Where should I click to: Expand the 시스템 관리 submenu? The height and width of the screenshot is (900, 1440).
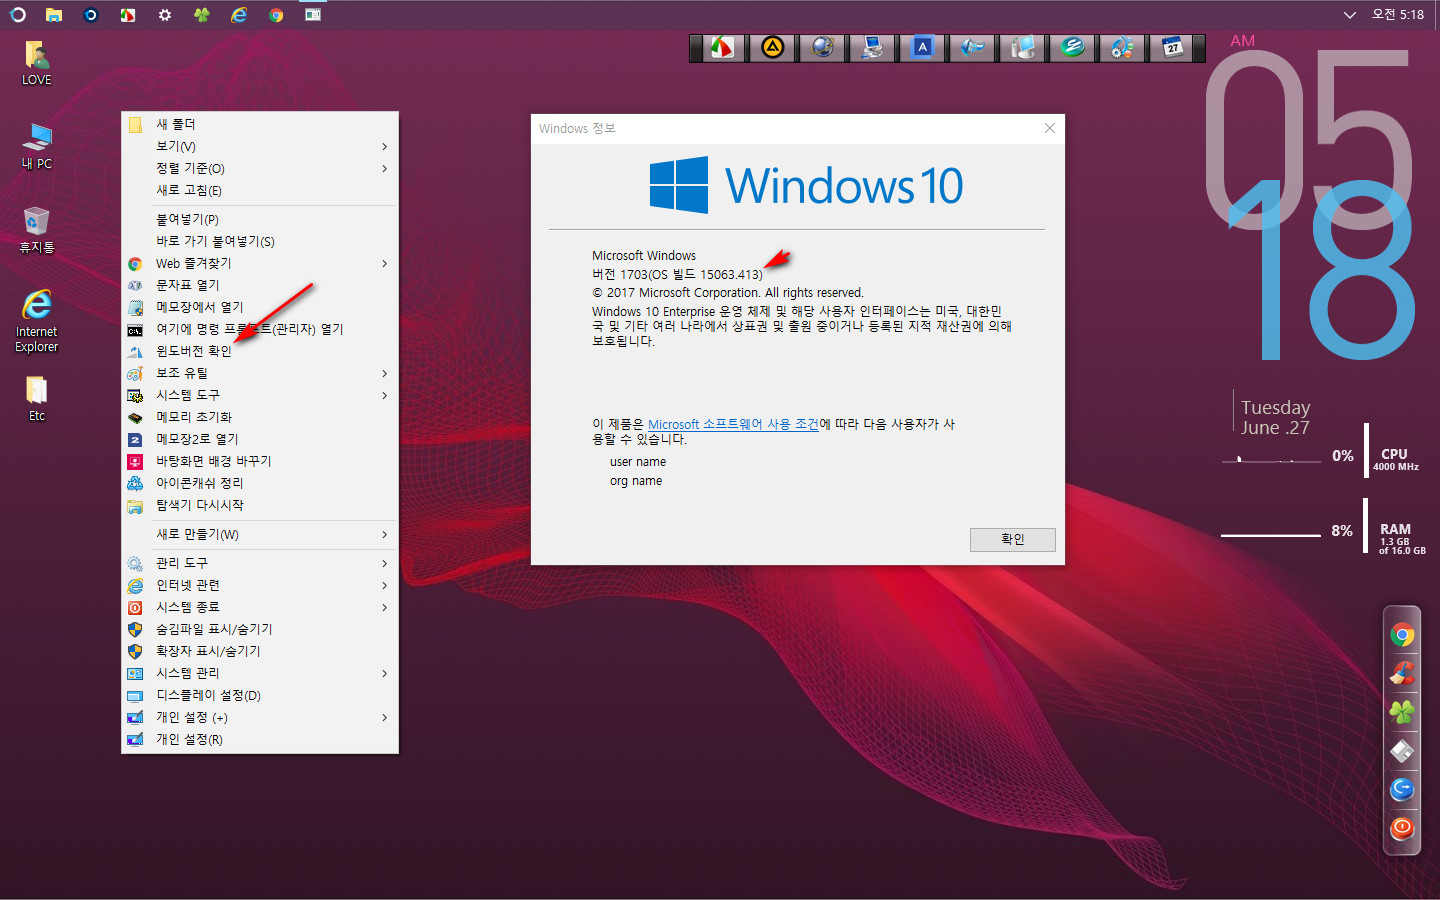(260, 673)
